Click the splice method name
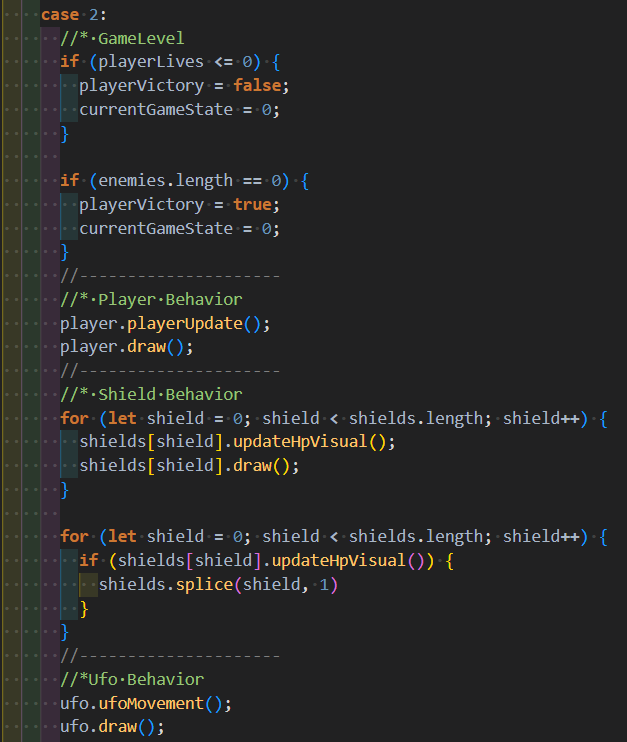Image resolution: width=627 pixels, height=742 pixels. (x=204, y=585)
